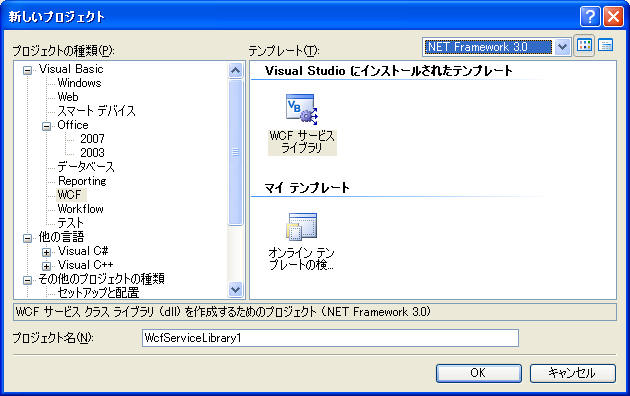Select the テスト project type

tap(70, 223)
